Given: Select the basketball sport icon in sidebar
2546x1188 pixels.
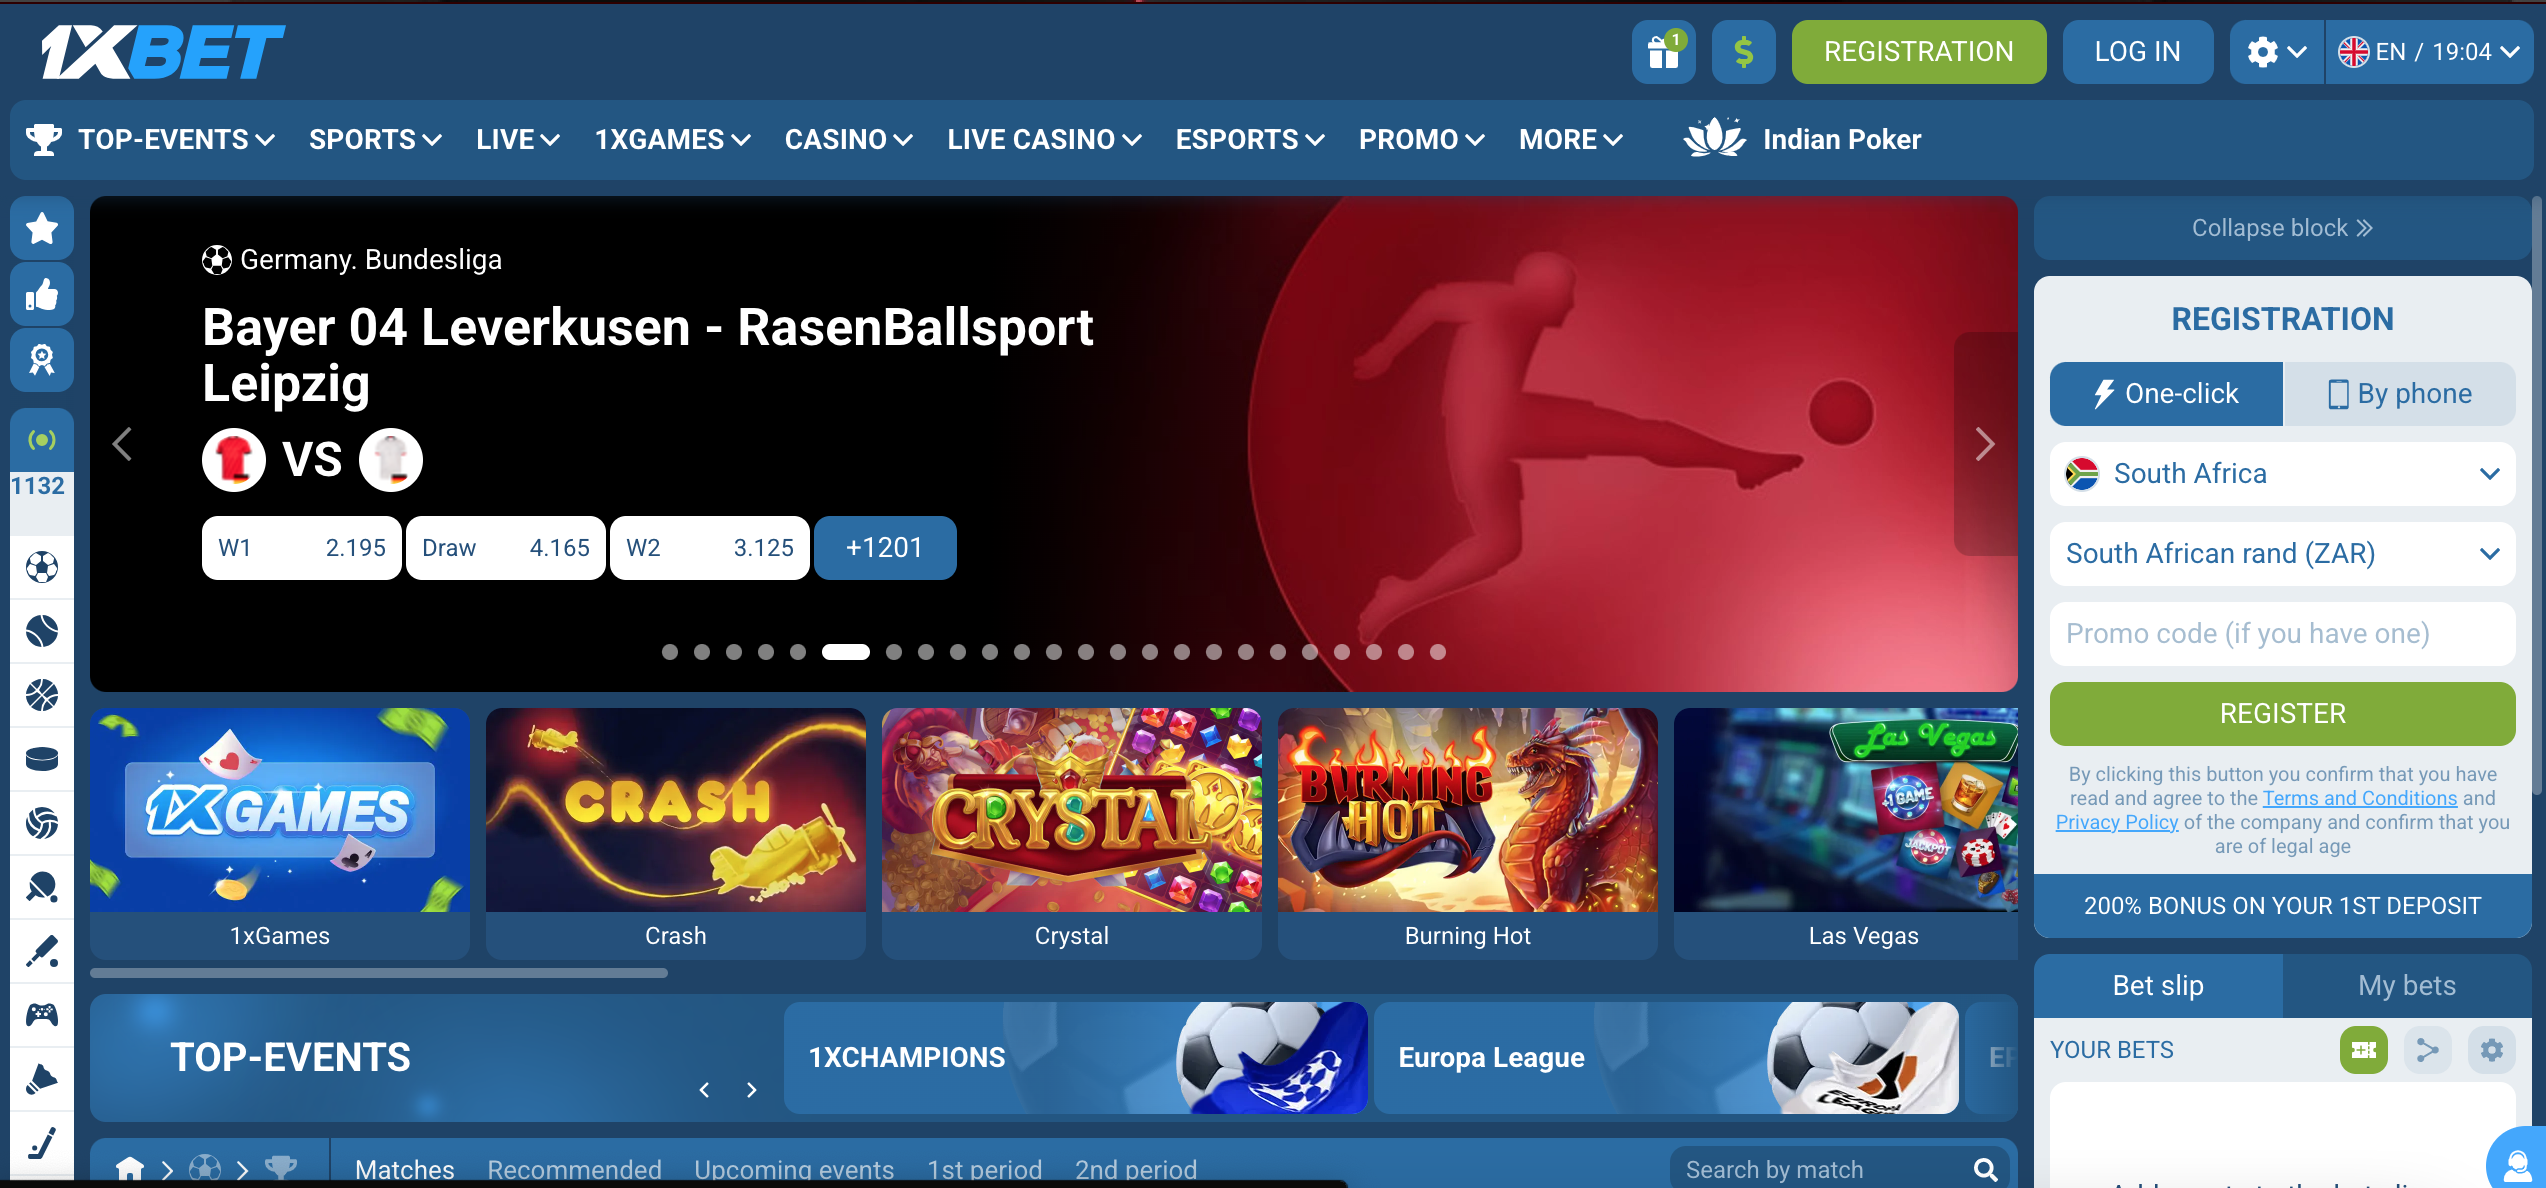Looking at the screenshot, I should click(x=42, y=696).
